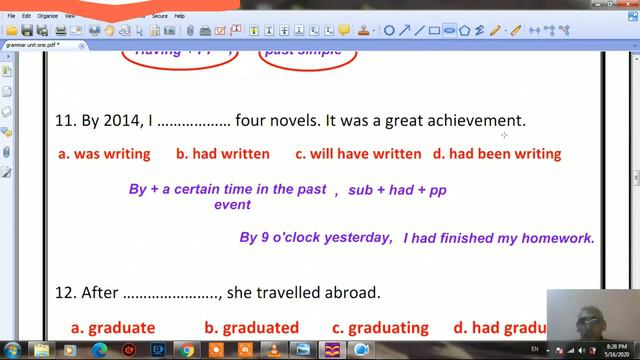
Task: Expand the left navigation panel arrow
Action: [8, 56]
